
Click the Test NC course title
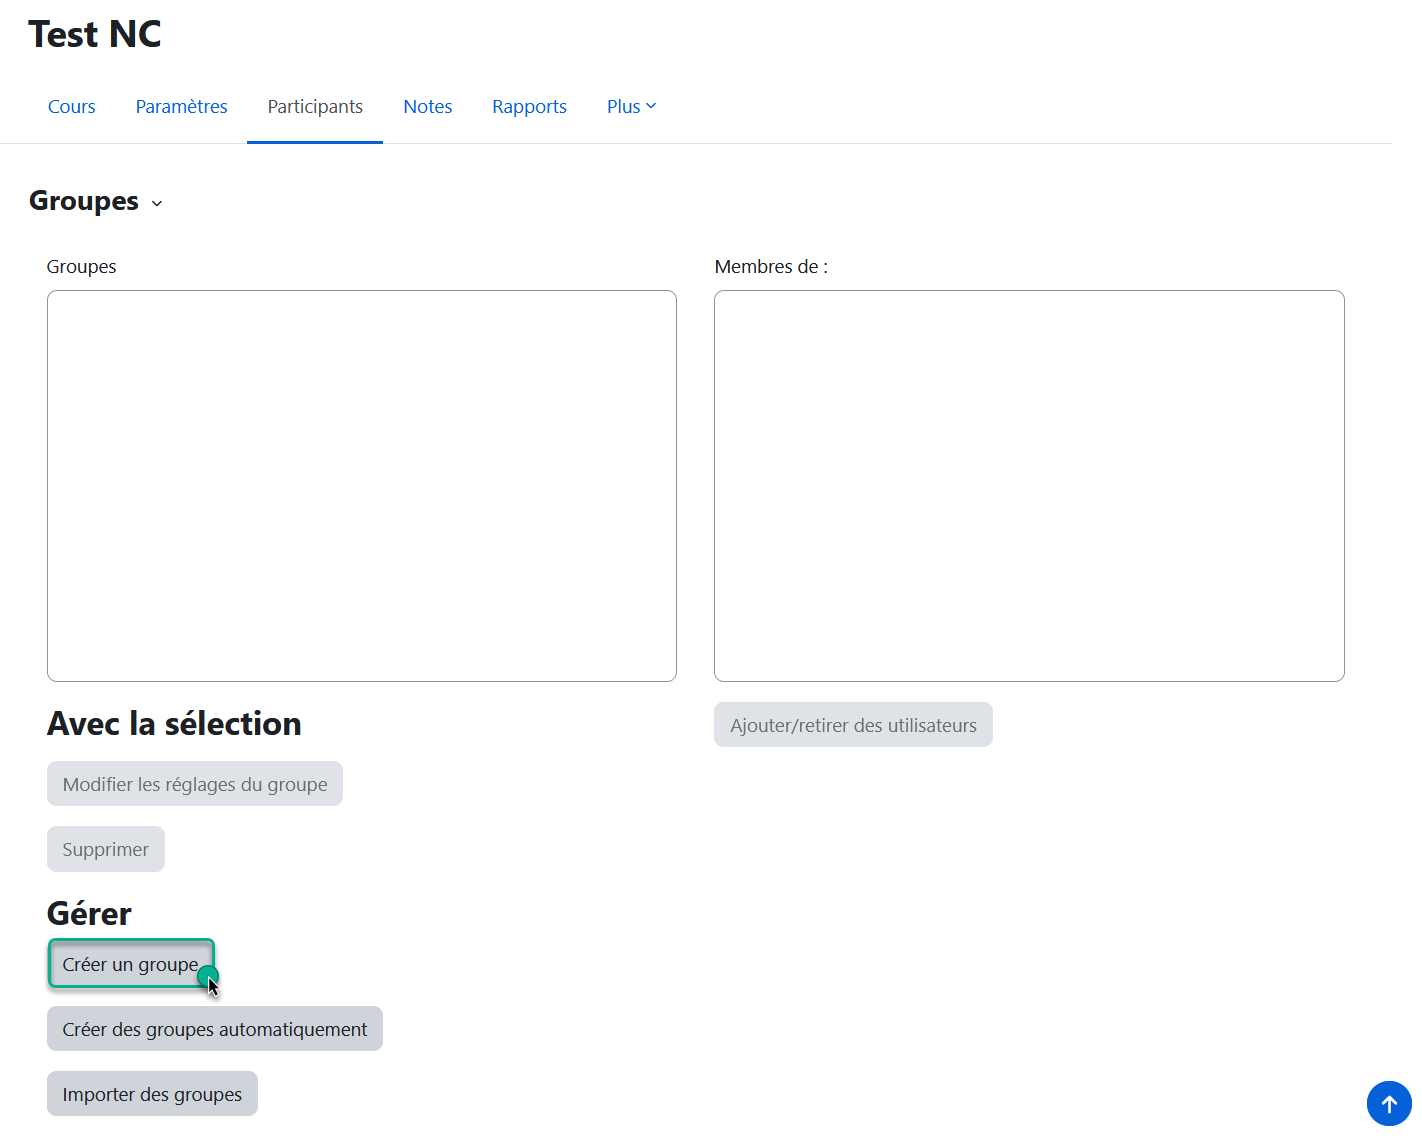tap(95, 34)
